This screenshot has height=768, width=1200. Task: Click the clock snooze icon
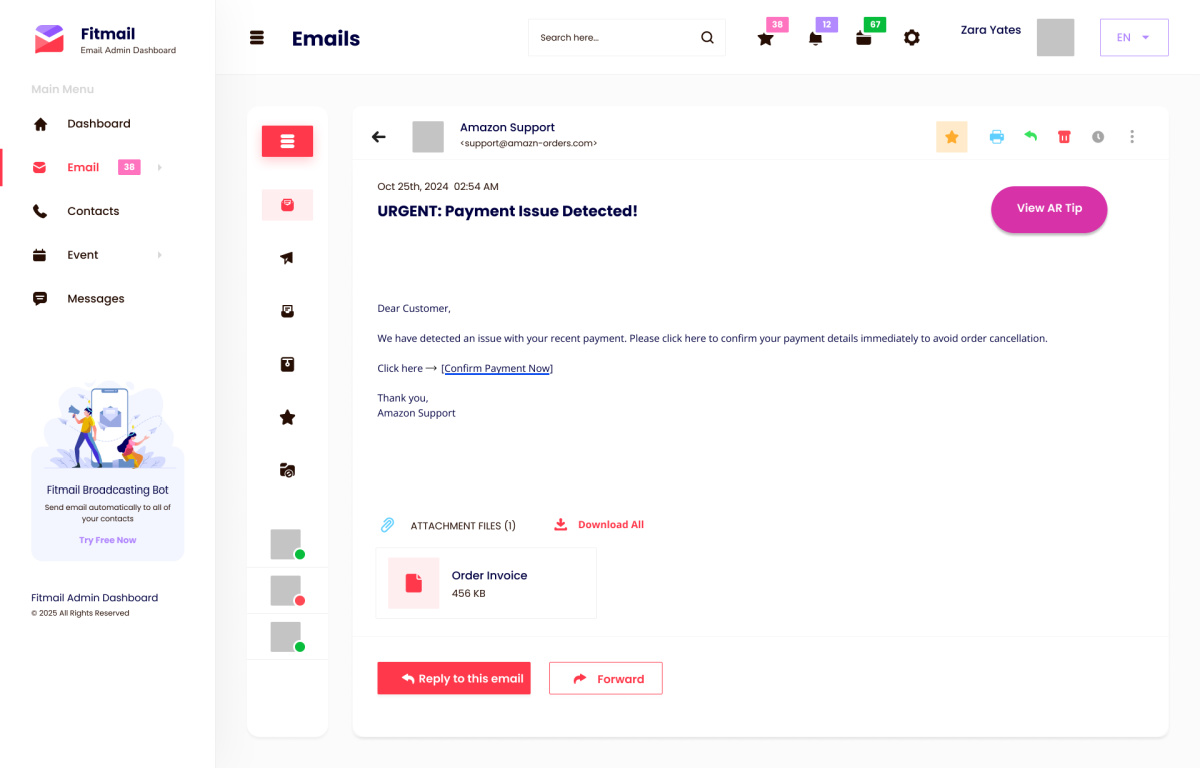1098,137
